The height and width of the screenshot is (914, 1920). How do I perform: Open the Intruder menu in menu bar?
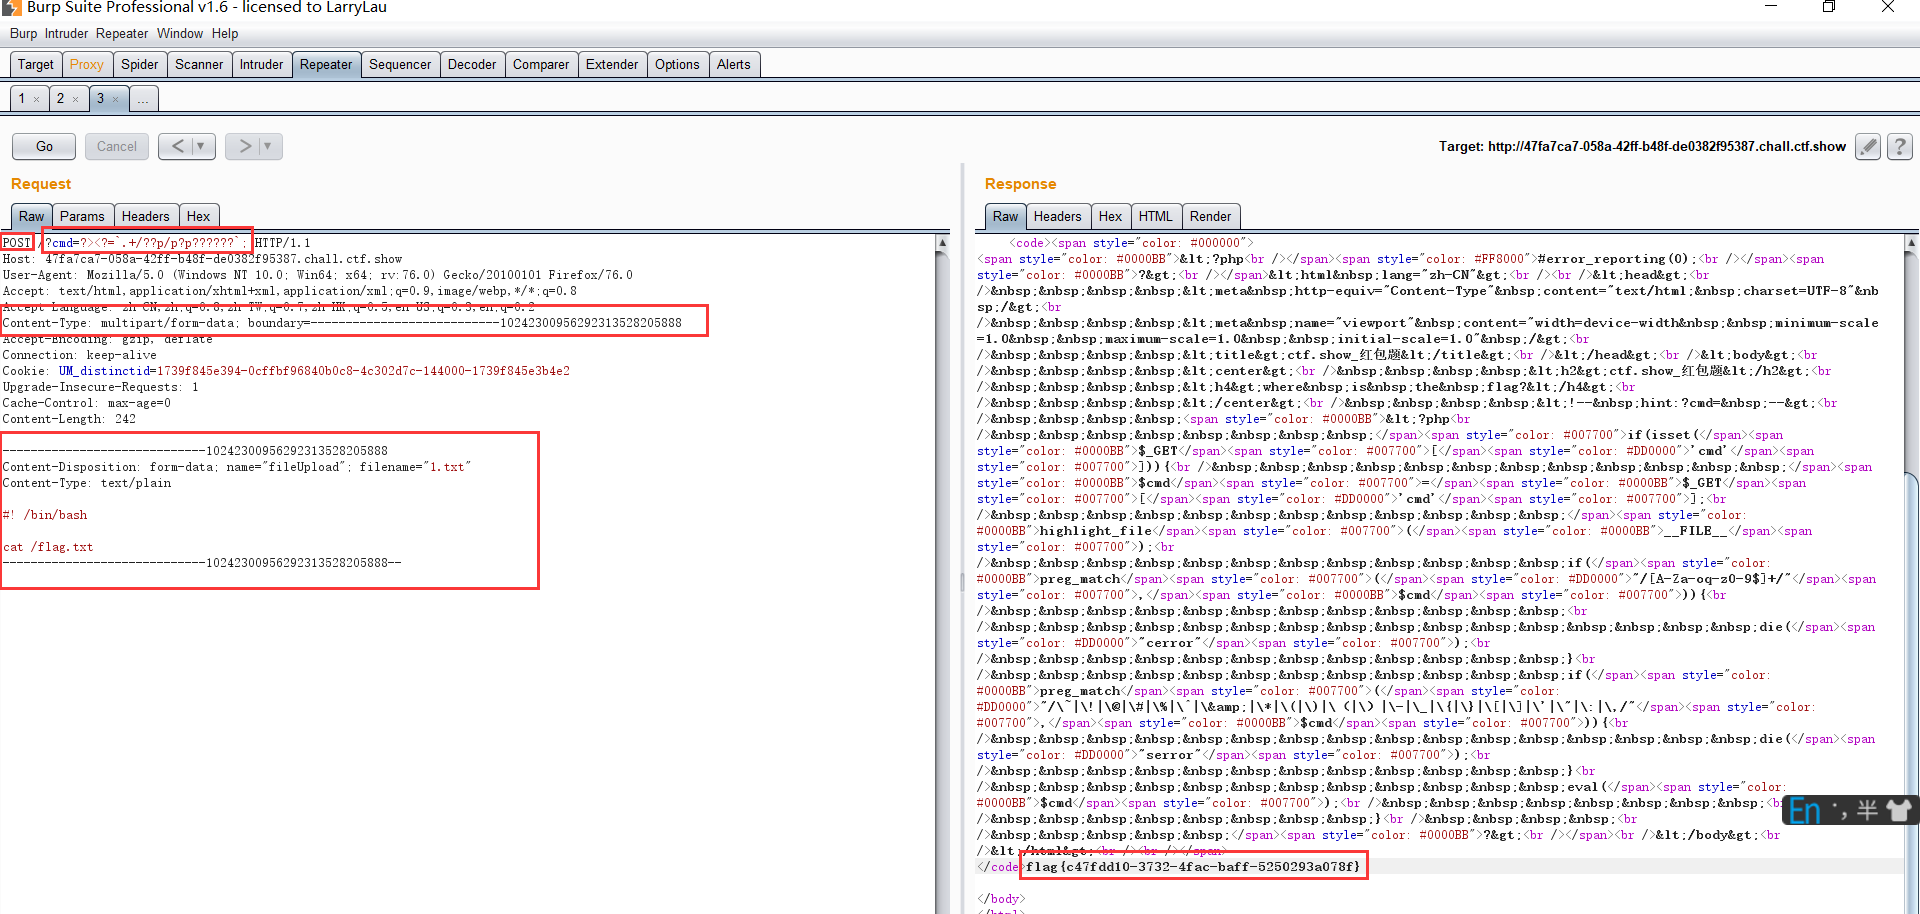(66, 33)
